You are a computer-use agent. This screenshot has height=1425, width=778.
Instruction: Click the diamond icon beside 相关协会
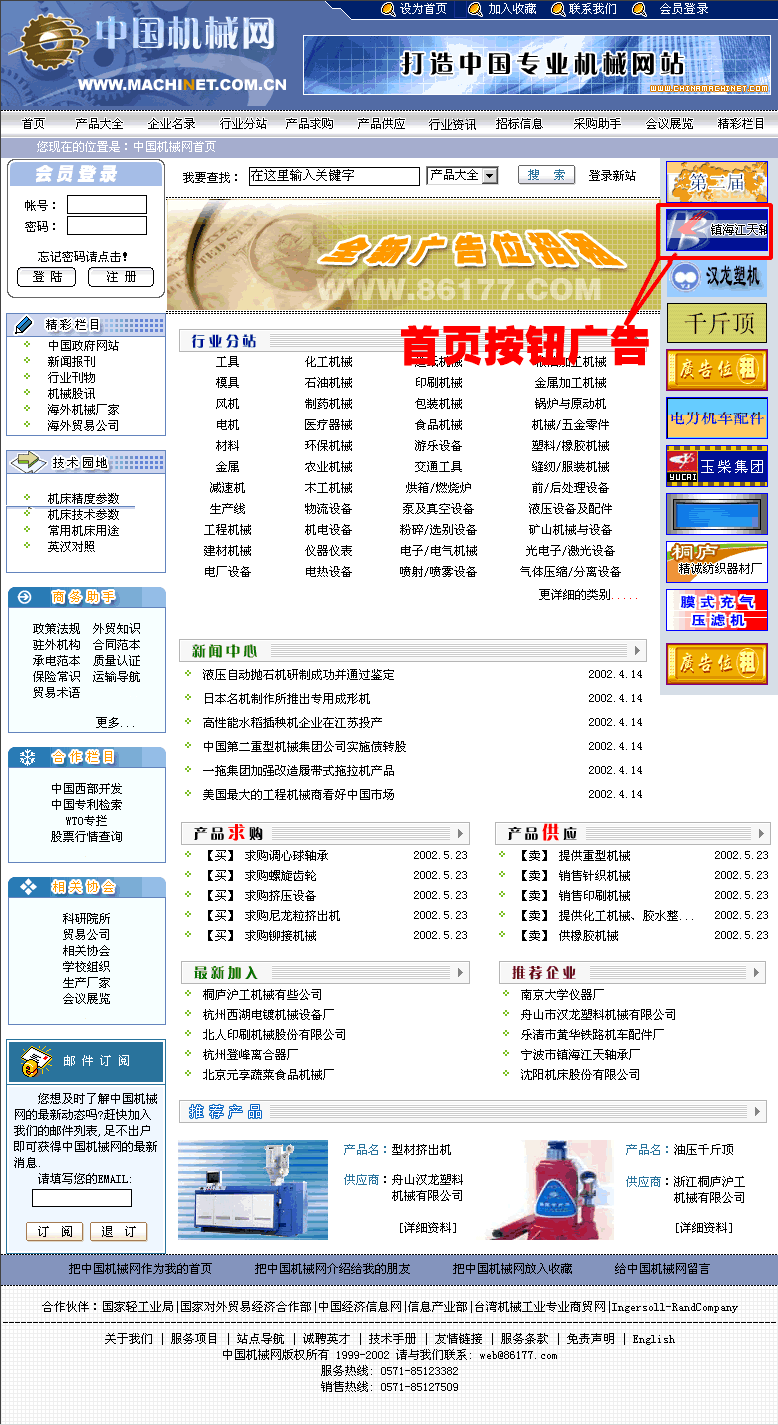tap(28, 886)
